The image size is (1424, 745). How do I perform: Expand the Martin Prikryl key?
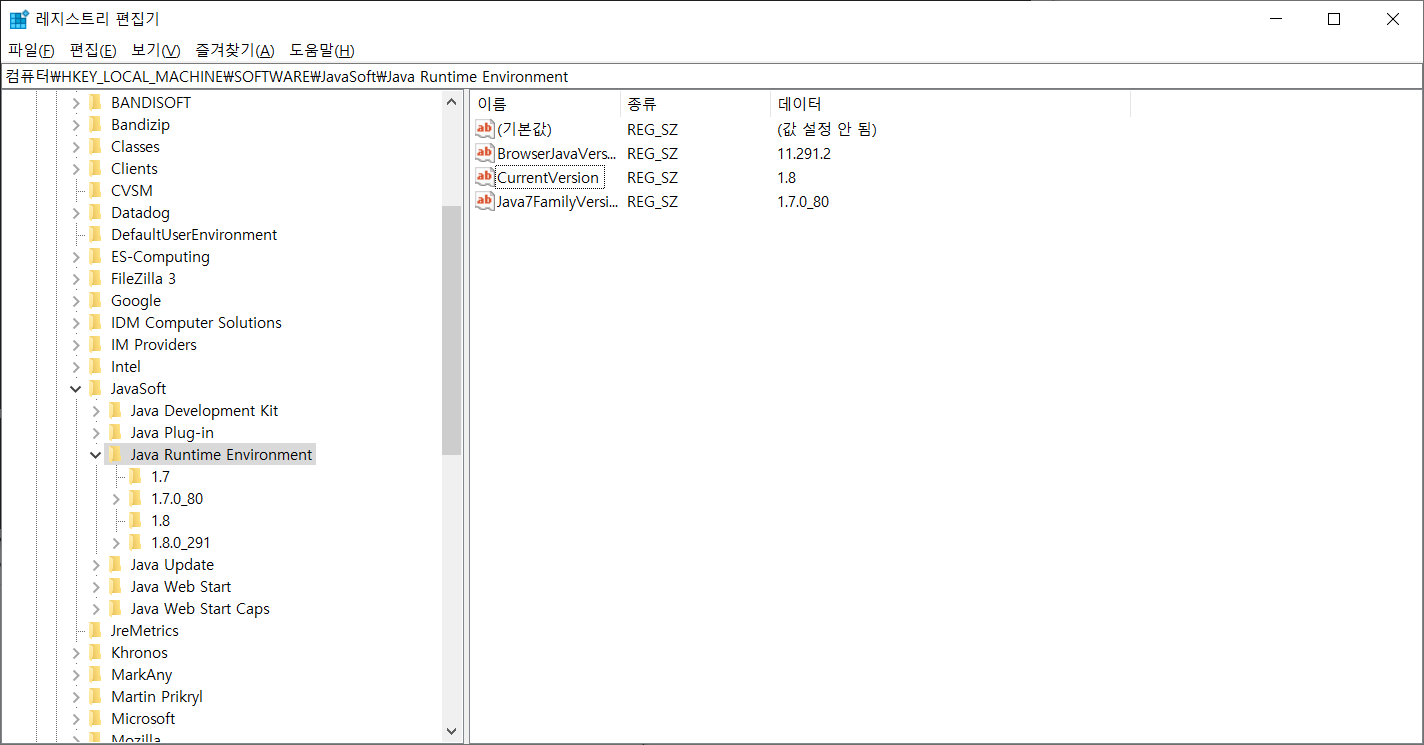pyautogui.click(x=76, y=696)
